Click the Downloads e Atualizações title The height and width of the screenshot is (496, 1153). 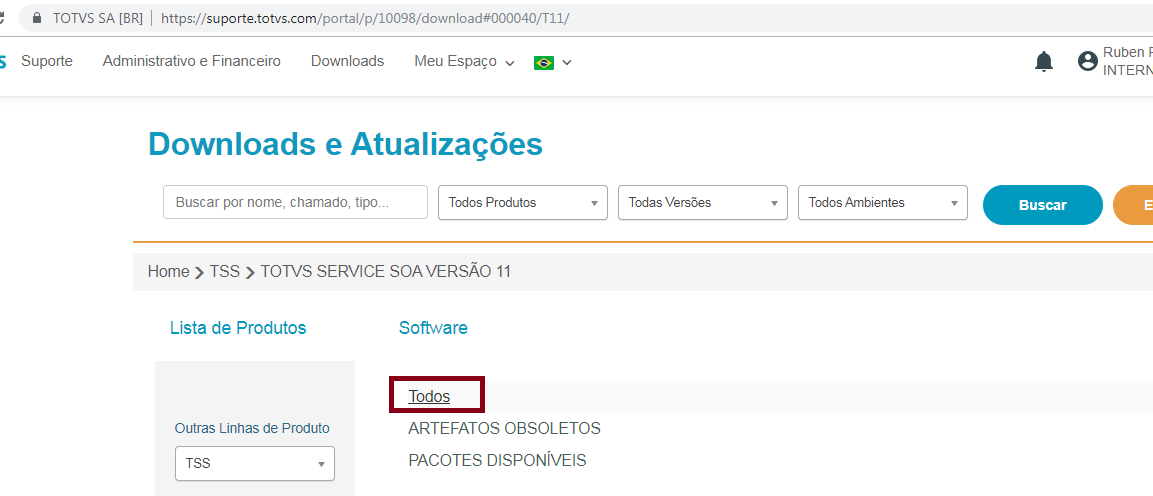(346, 144)
